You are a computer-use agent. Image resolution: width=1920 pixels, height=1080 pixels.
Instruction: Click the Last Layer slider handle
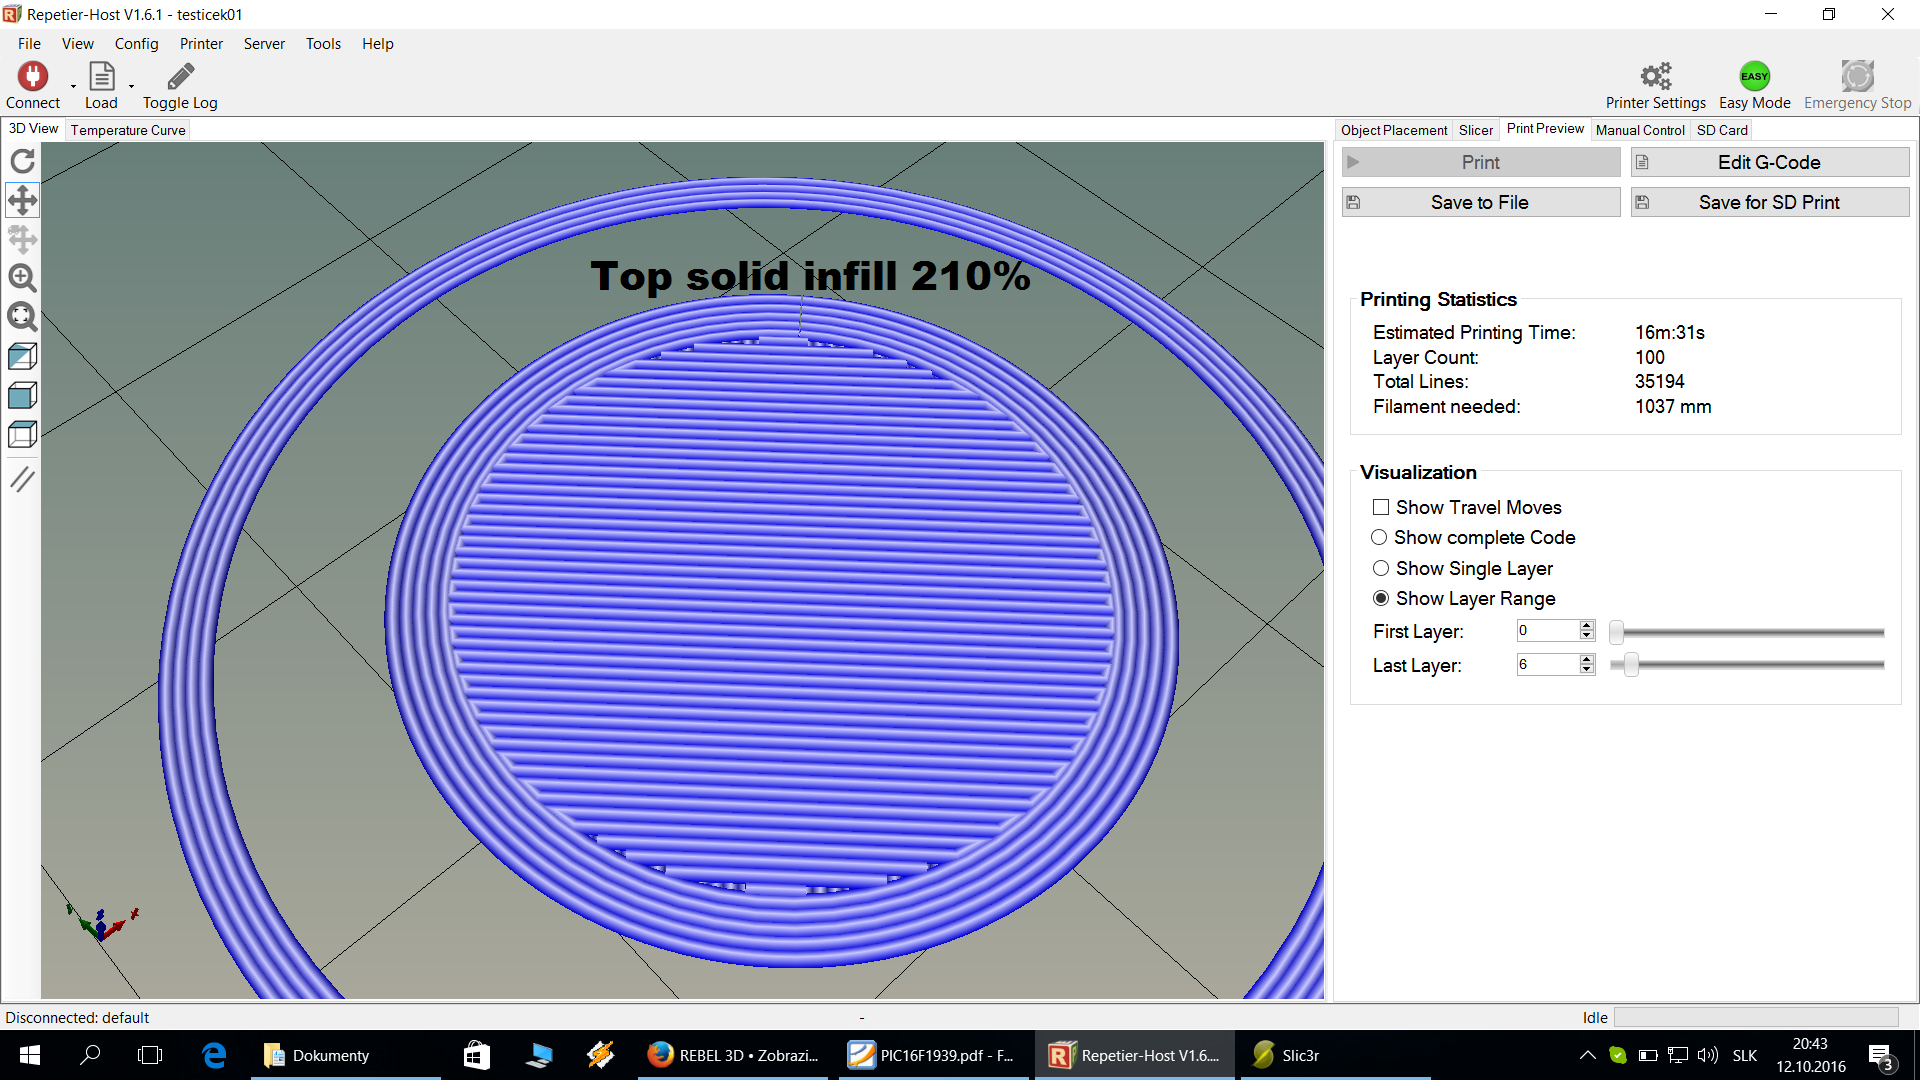pos(1631,665)
